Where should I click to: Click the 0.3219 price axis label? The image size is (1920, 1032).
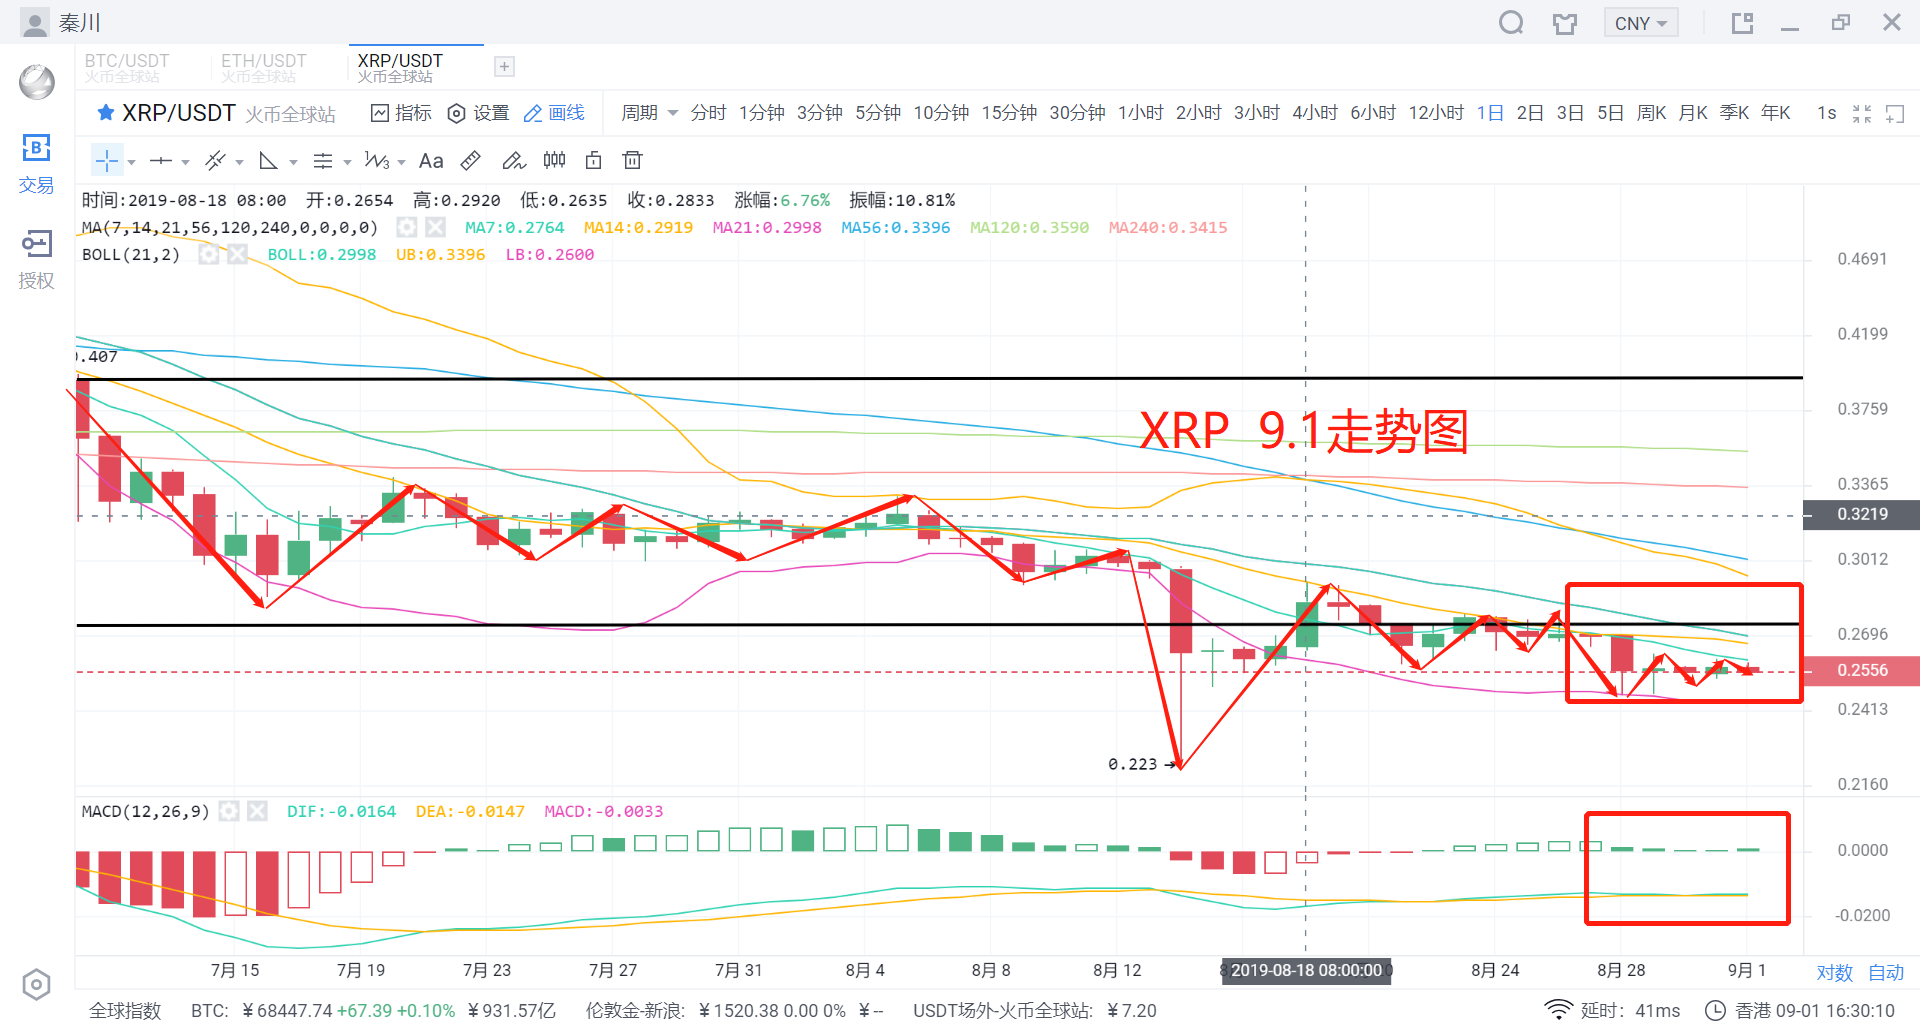(1861, 514)
